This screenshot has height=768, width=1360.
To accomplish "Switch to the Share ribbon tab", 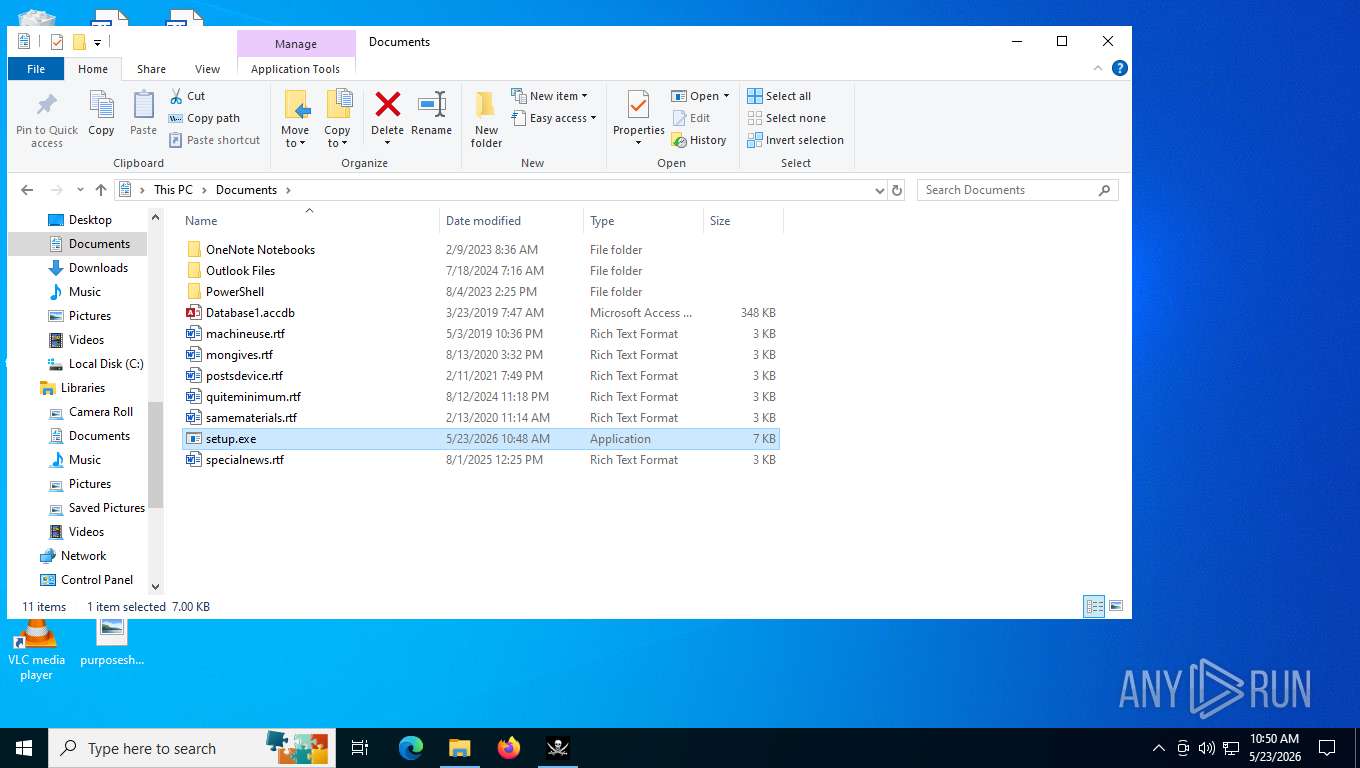I will pyautogui.click(x=151, y=69).
